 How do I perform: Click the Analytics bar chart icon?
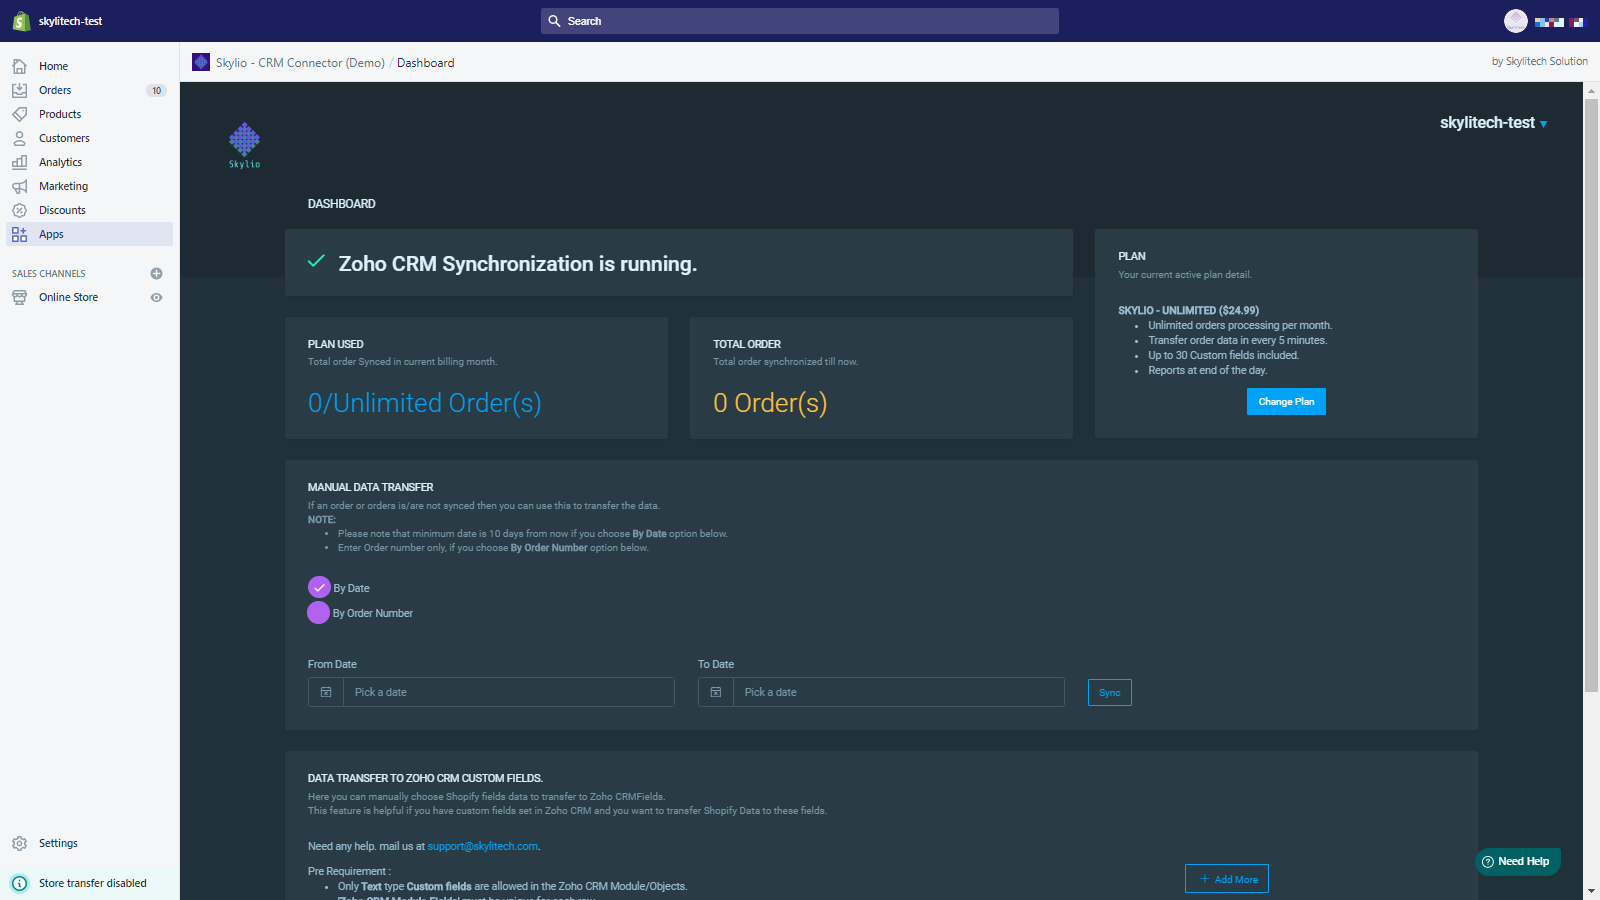[19, 162]
